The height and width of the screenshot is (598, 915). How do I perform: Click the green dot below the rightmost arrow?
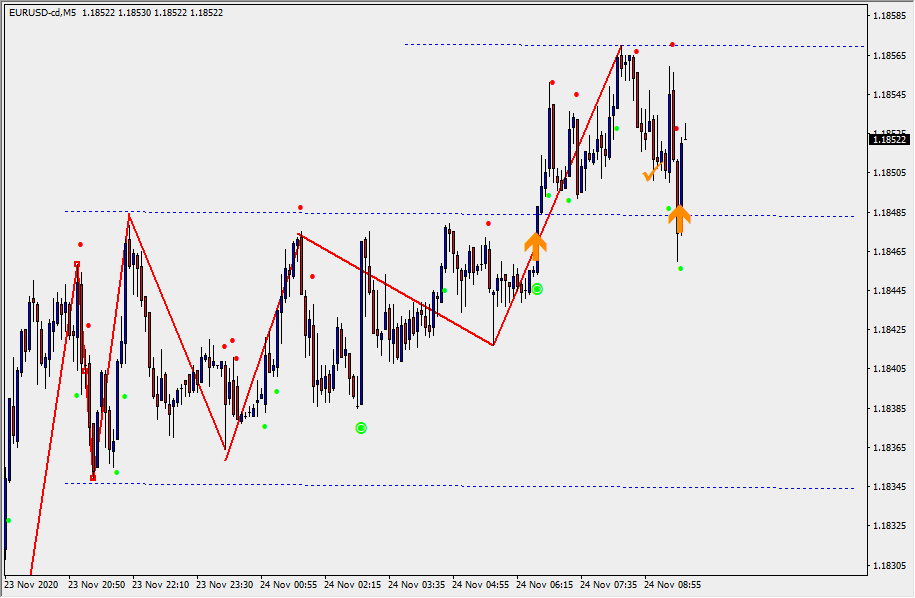(680, 268)
